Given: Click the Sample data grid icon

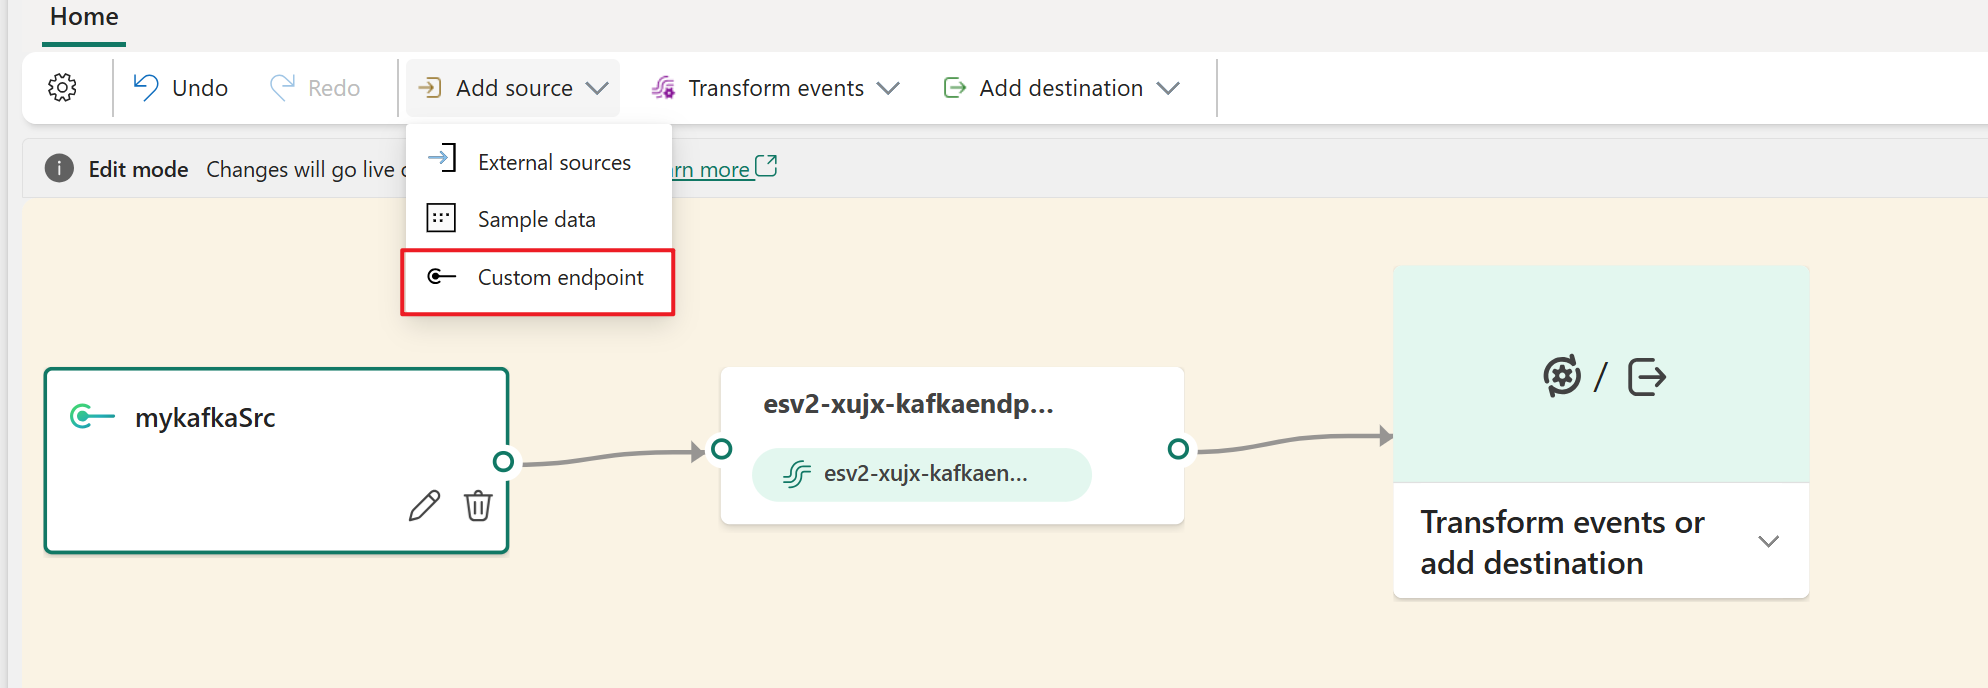Looking at the screenshot, I should tap(441, 218).
